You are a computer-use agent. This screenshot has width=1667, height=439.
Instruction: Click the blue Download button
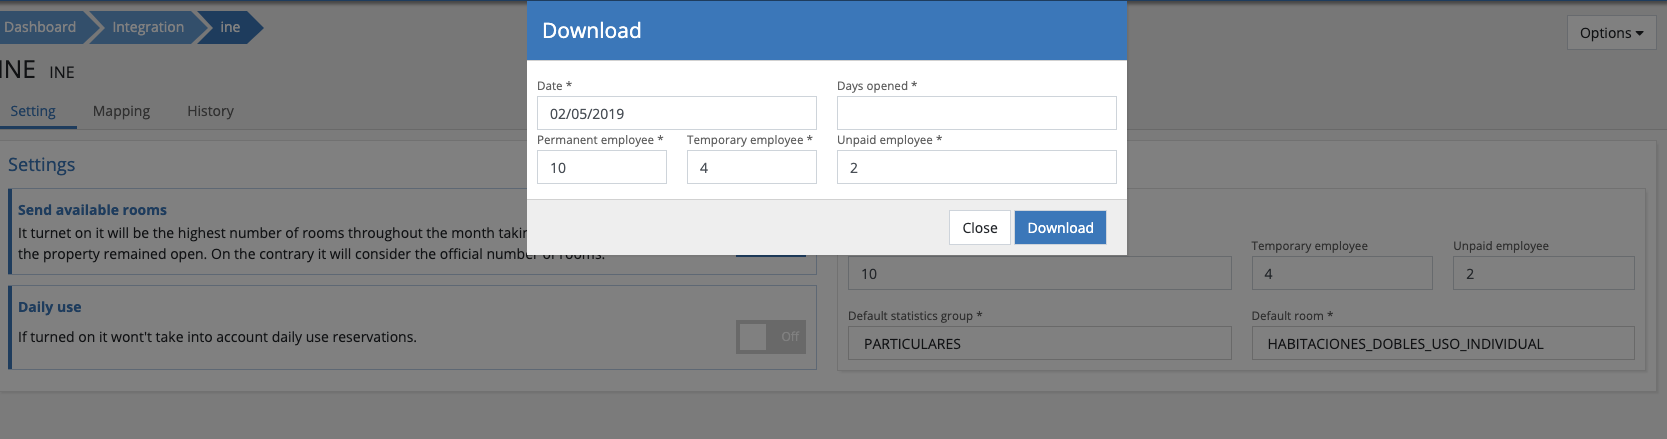1060,228
